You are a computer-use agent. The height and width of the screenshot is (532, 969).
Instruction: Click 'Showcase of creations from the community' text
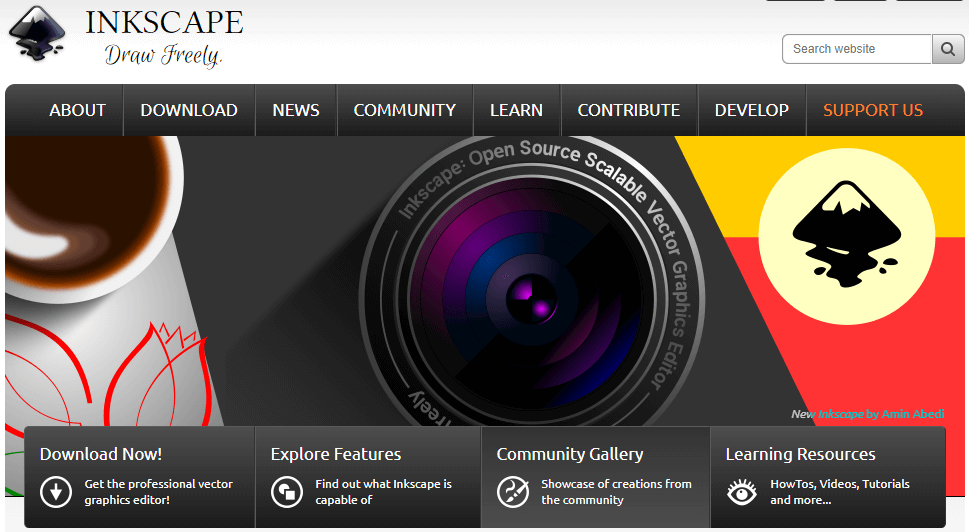pyautogui.click(x=617, y=492)
